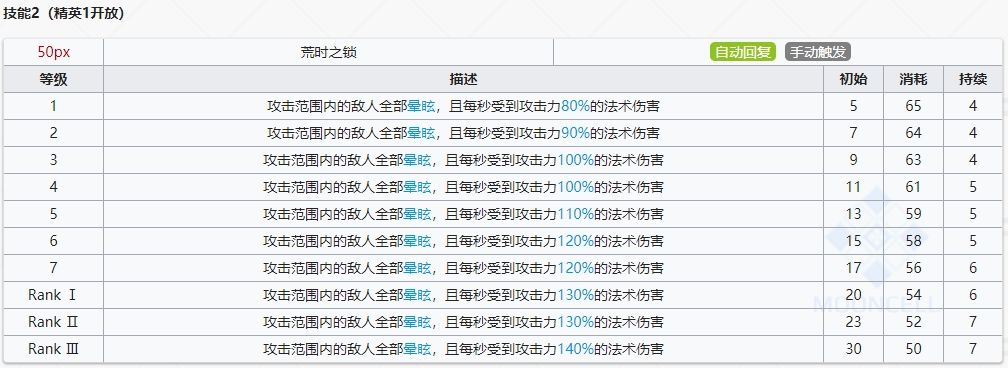Viewport: 1008px width, 368px height.
Task: Open the 晕眩 link in level 1 row
Action: (421, 106)
